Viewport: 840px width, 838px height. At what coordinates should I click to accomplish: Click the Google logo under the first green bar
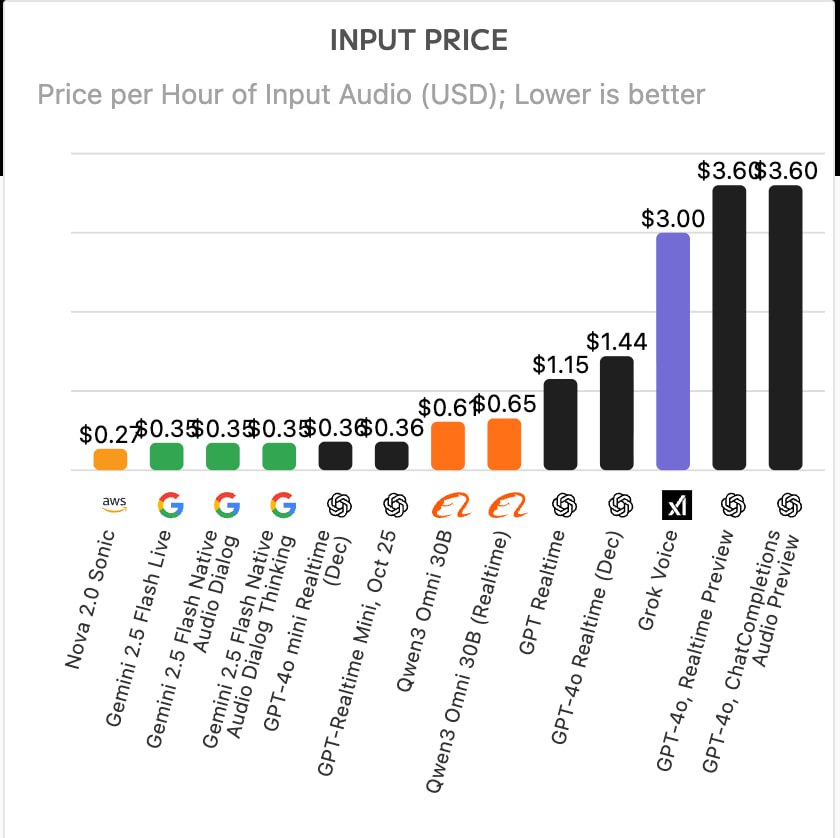pos(167,505)
